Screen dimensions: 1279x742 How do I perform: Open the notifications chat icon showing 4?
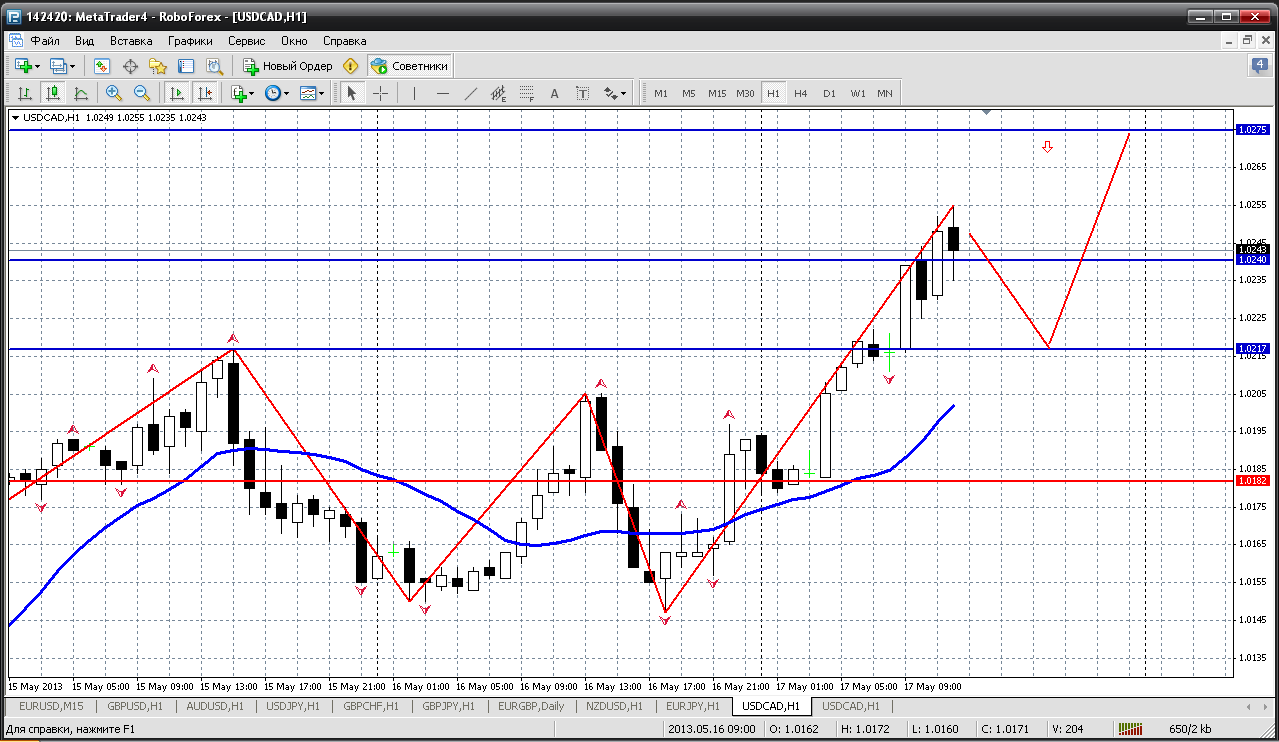pos(1260,66)
